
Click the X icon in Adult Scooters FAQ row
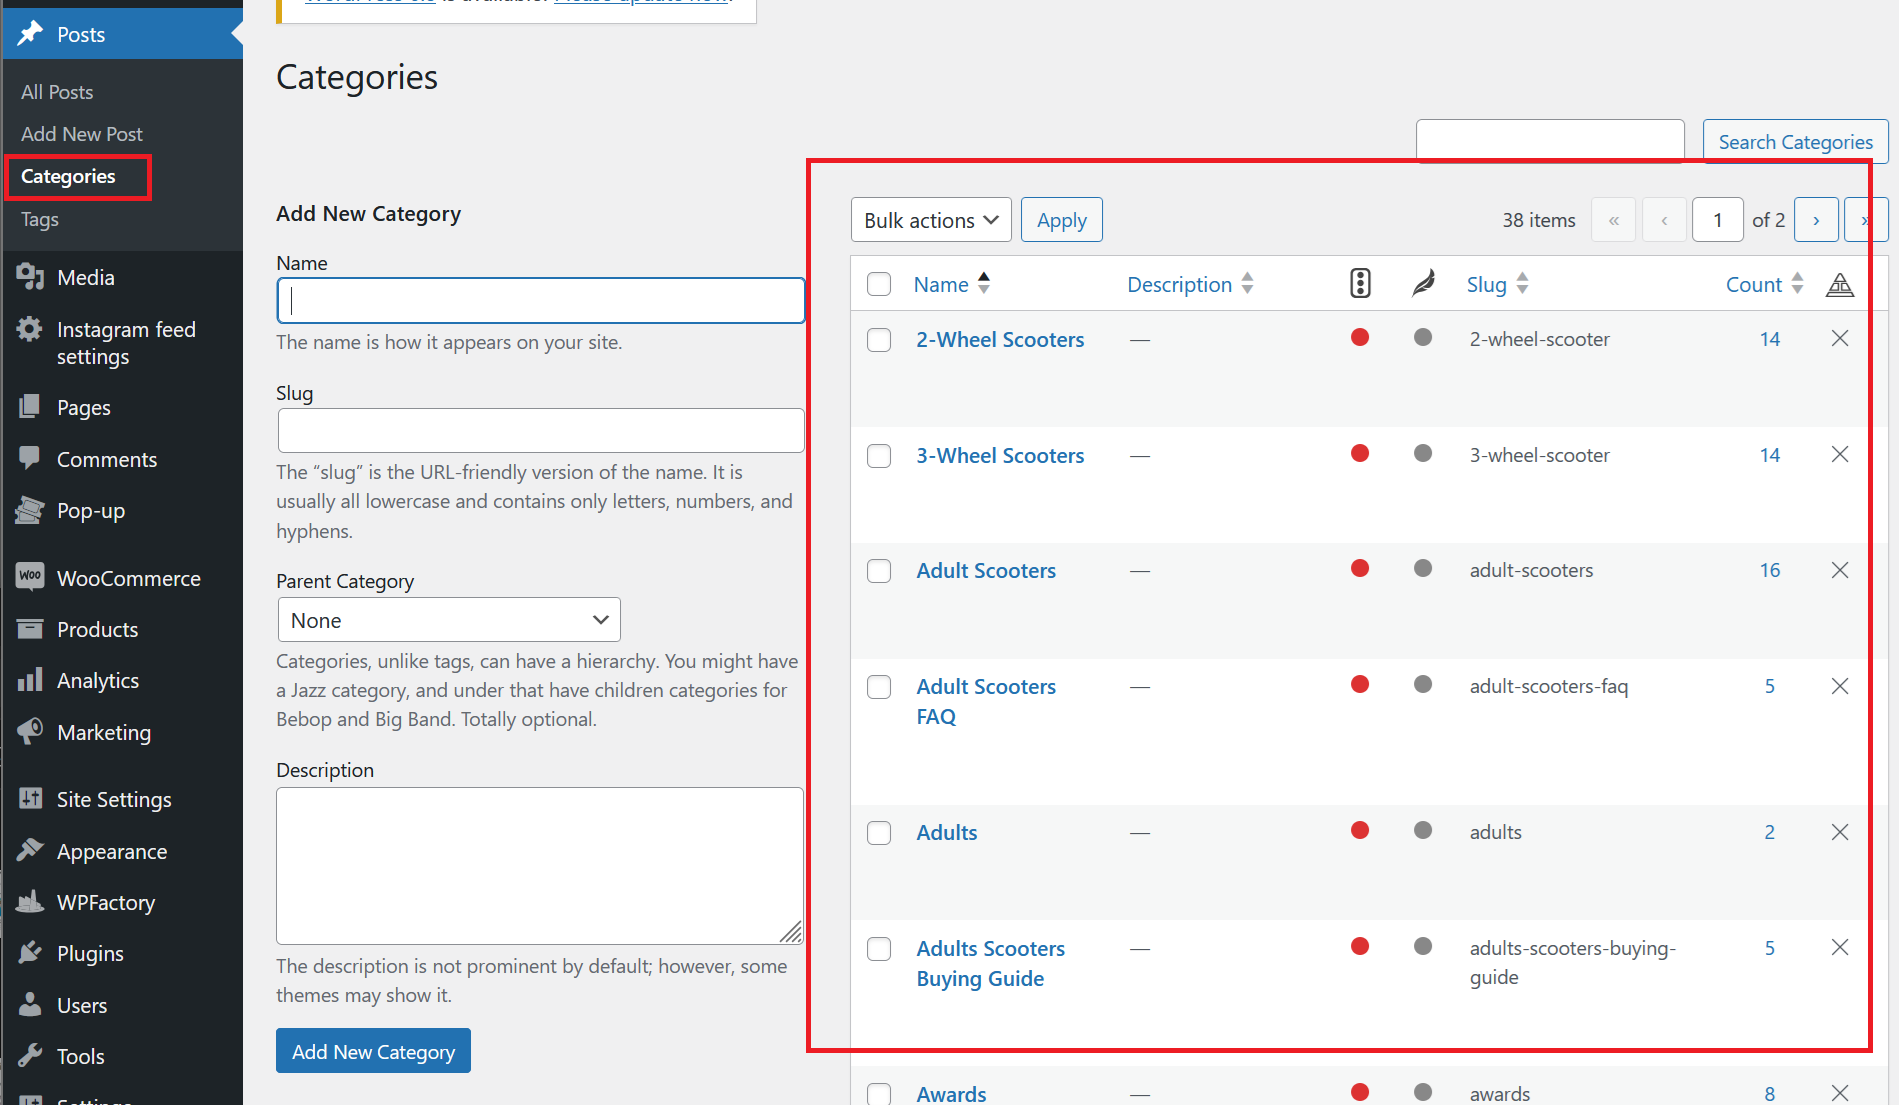point(1840,686)
